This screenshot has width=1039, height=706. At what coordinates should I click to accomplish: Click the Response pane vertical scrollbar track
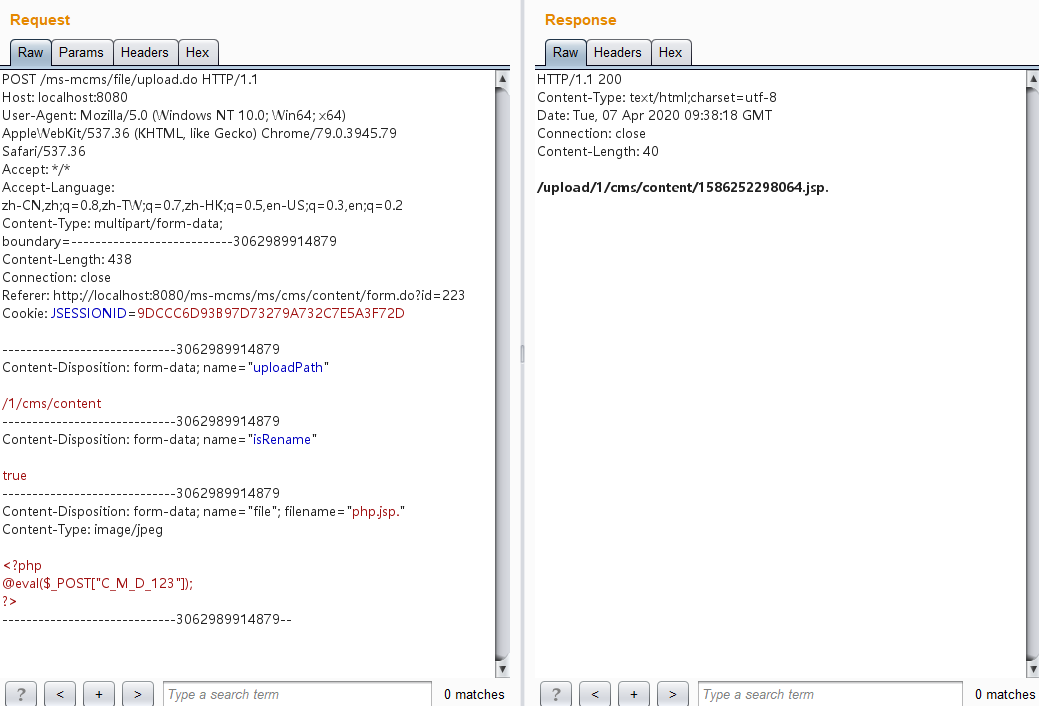tap(1033, 374)
